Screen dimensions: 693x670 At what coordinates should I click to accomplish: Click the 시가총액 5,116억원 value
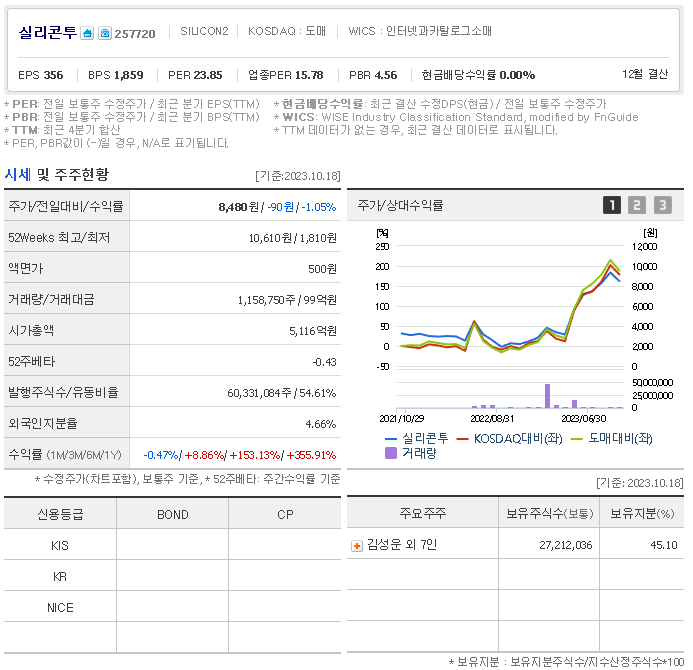(x=313, y=331)
